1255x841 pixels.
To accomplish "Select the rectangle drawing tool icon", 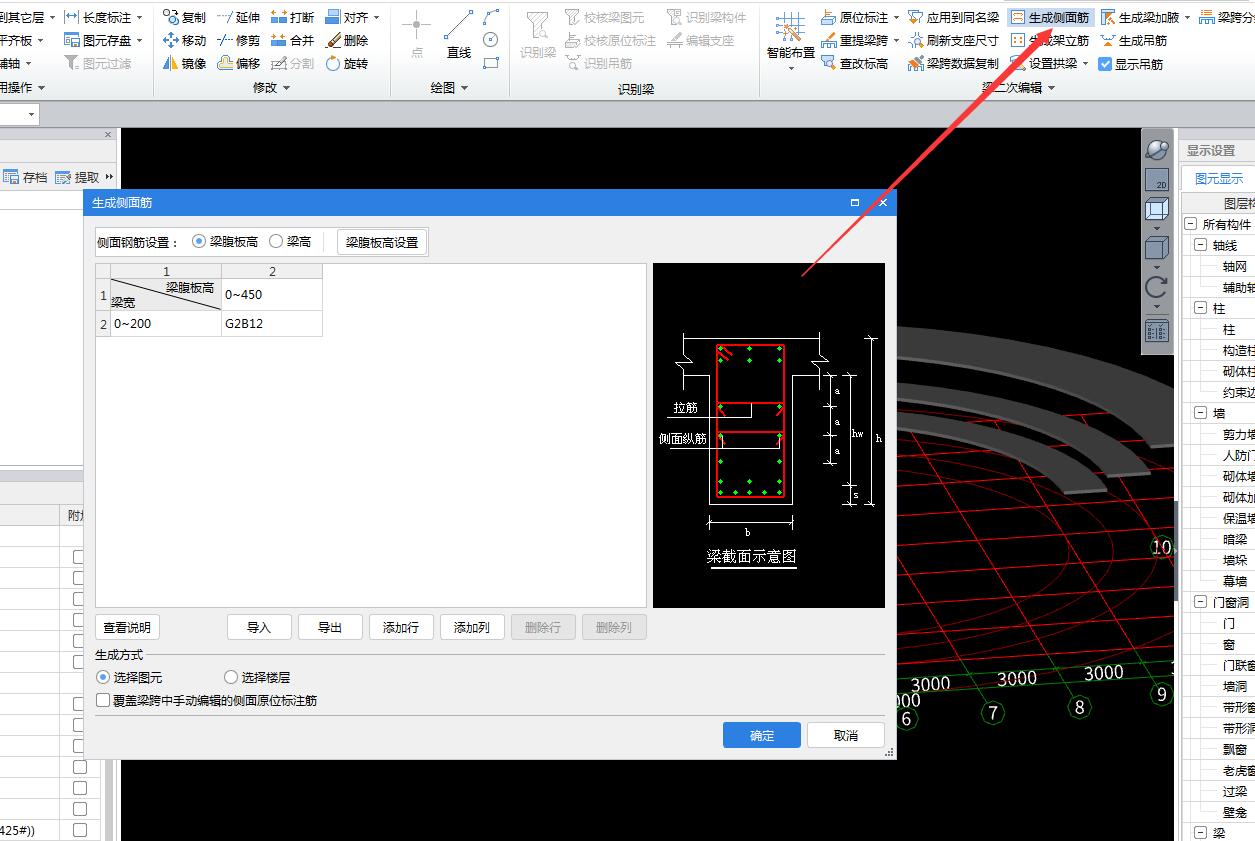I will (x=490, y=63).
